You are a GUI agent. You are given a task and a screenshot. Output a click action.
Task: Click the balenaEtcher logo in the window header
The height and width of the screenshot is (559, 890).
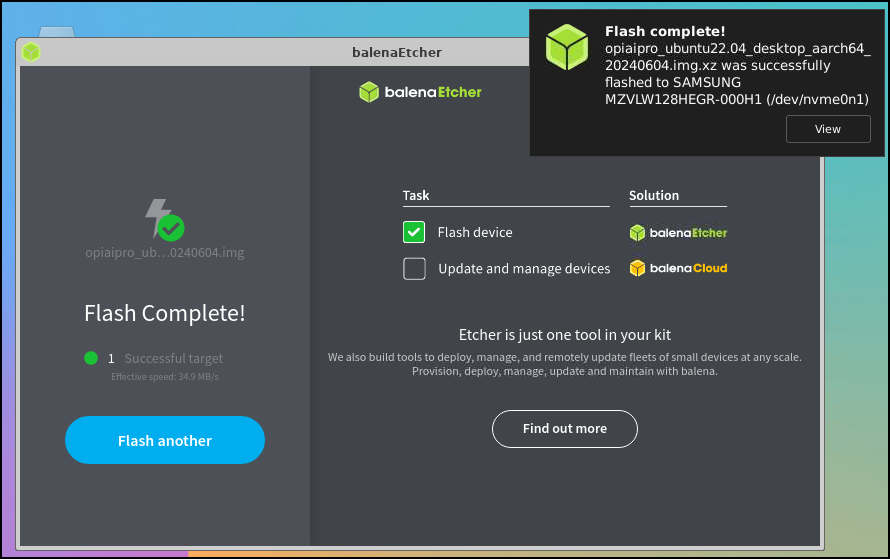pyautogui.click(x=420, y=92)
